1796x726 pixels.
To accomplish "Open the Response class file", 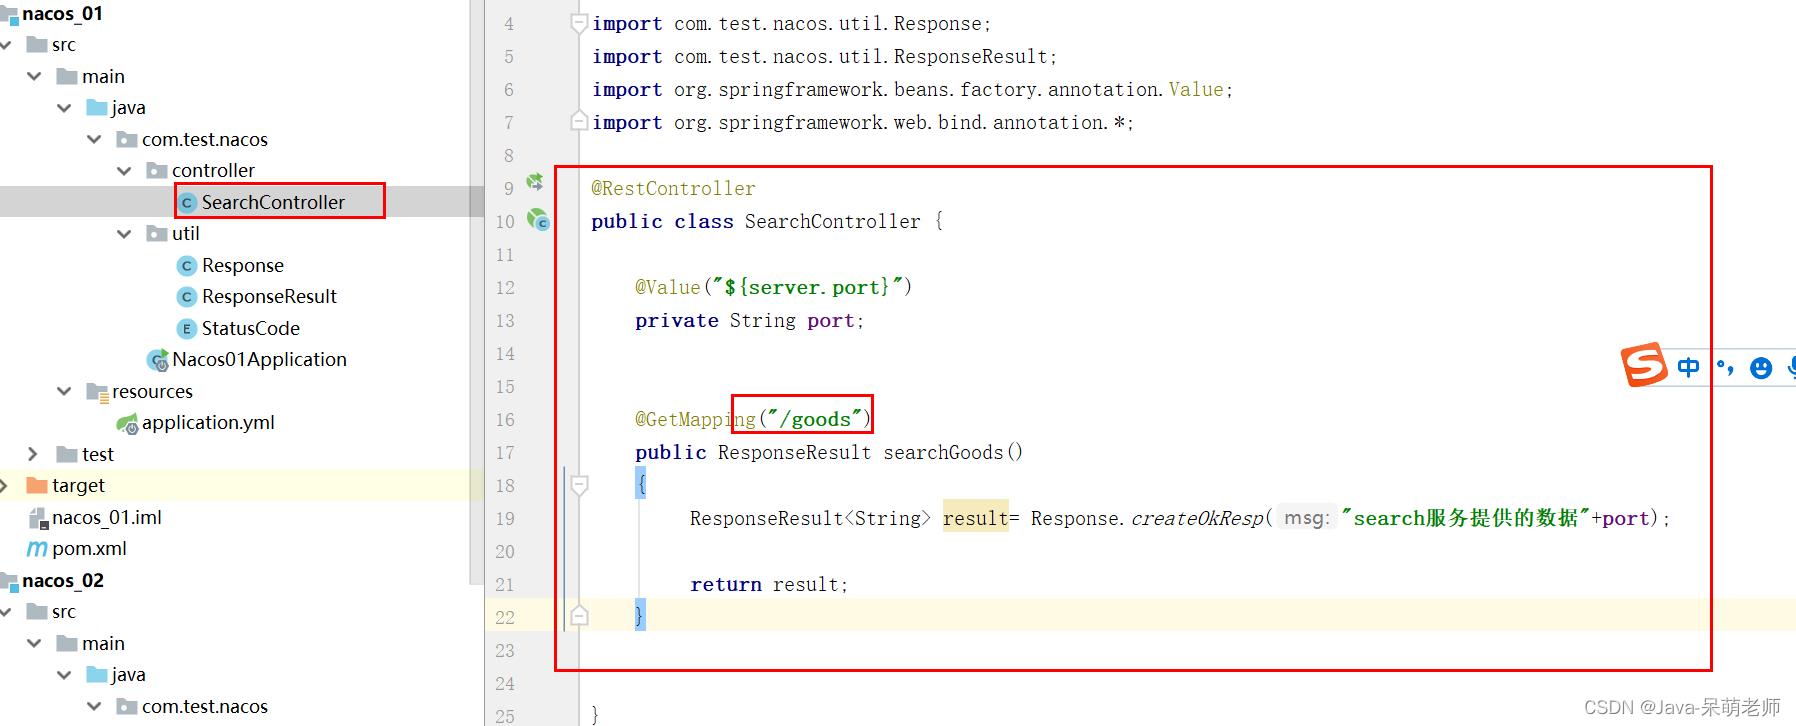I will pyautogui.click(x=243, y=265).
